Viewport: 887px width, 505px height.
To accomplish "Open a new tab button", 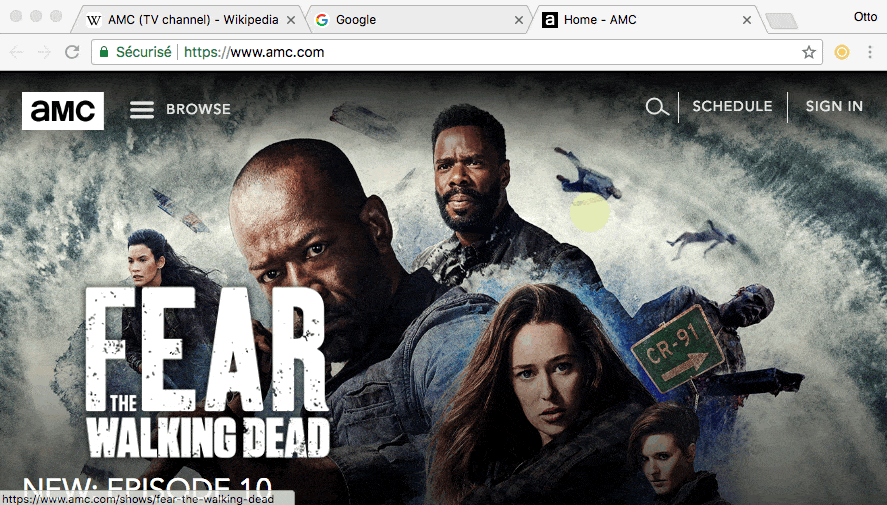I will 781,21.
